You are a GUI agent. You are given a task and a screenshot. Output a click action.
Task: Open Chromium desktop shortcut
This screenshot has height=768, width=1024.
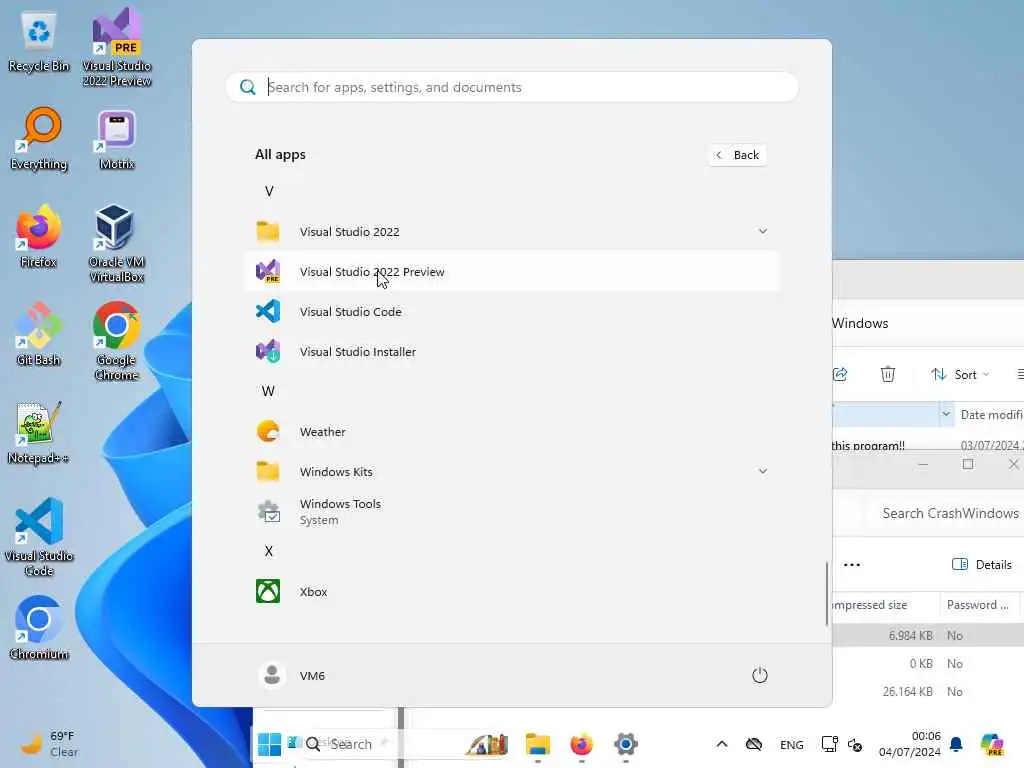click(39, 628)
